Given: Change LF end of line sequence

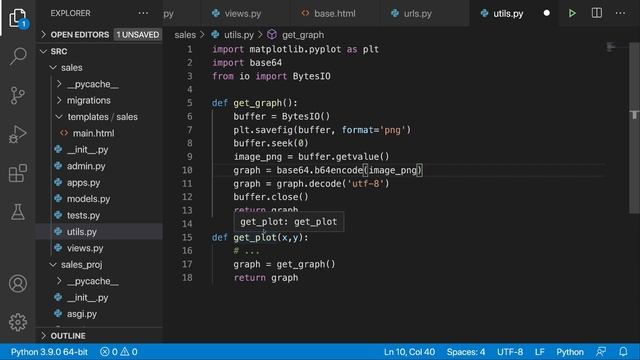Looking at the screenshot, I should pos(539,352).
